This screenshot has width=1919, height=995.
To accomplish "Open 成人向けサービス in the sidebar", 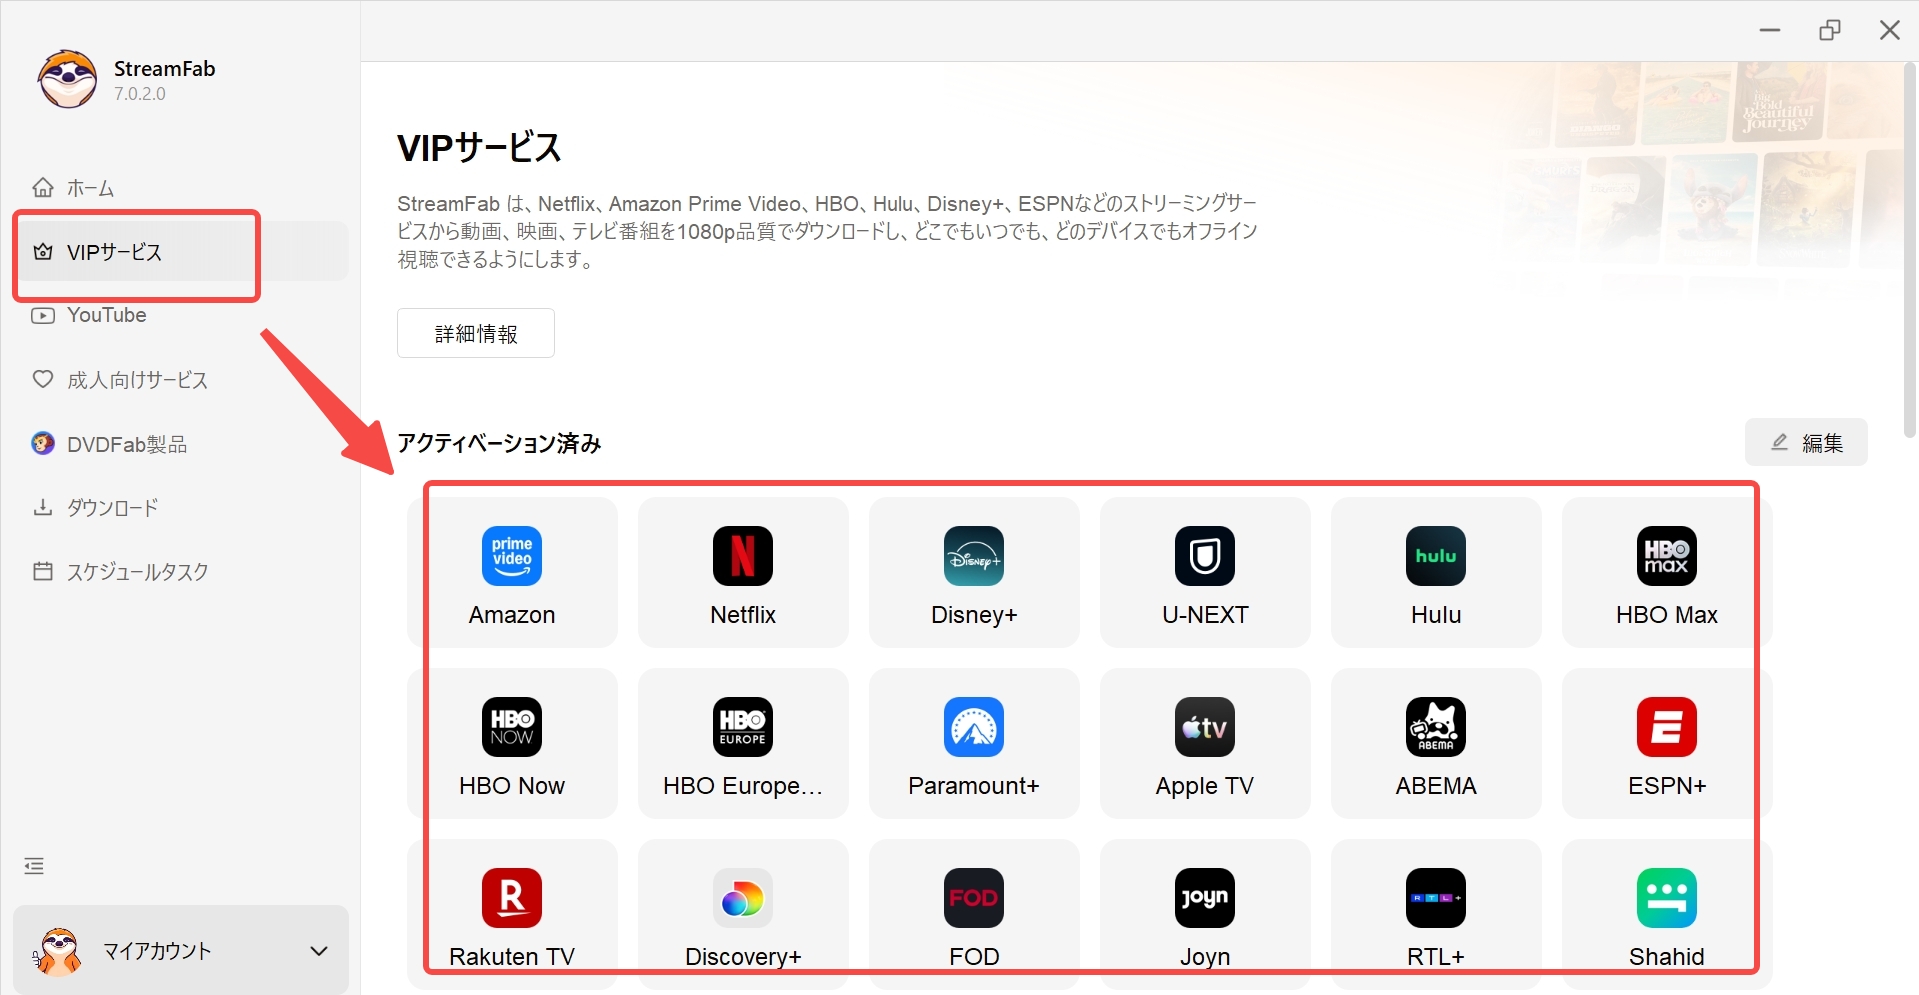I will (x=180, y=380).
